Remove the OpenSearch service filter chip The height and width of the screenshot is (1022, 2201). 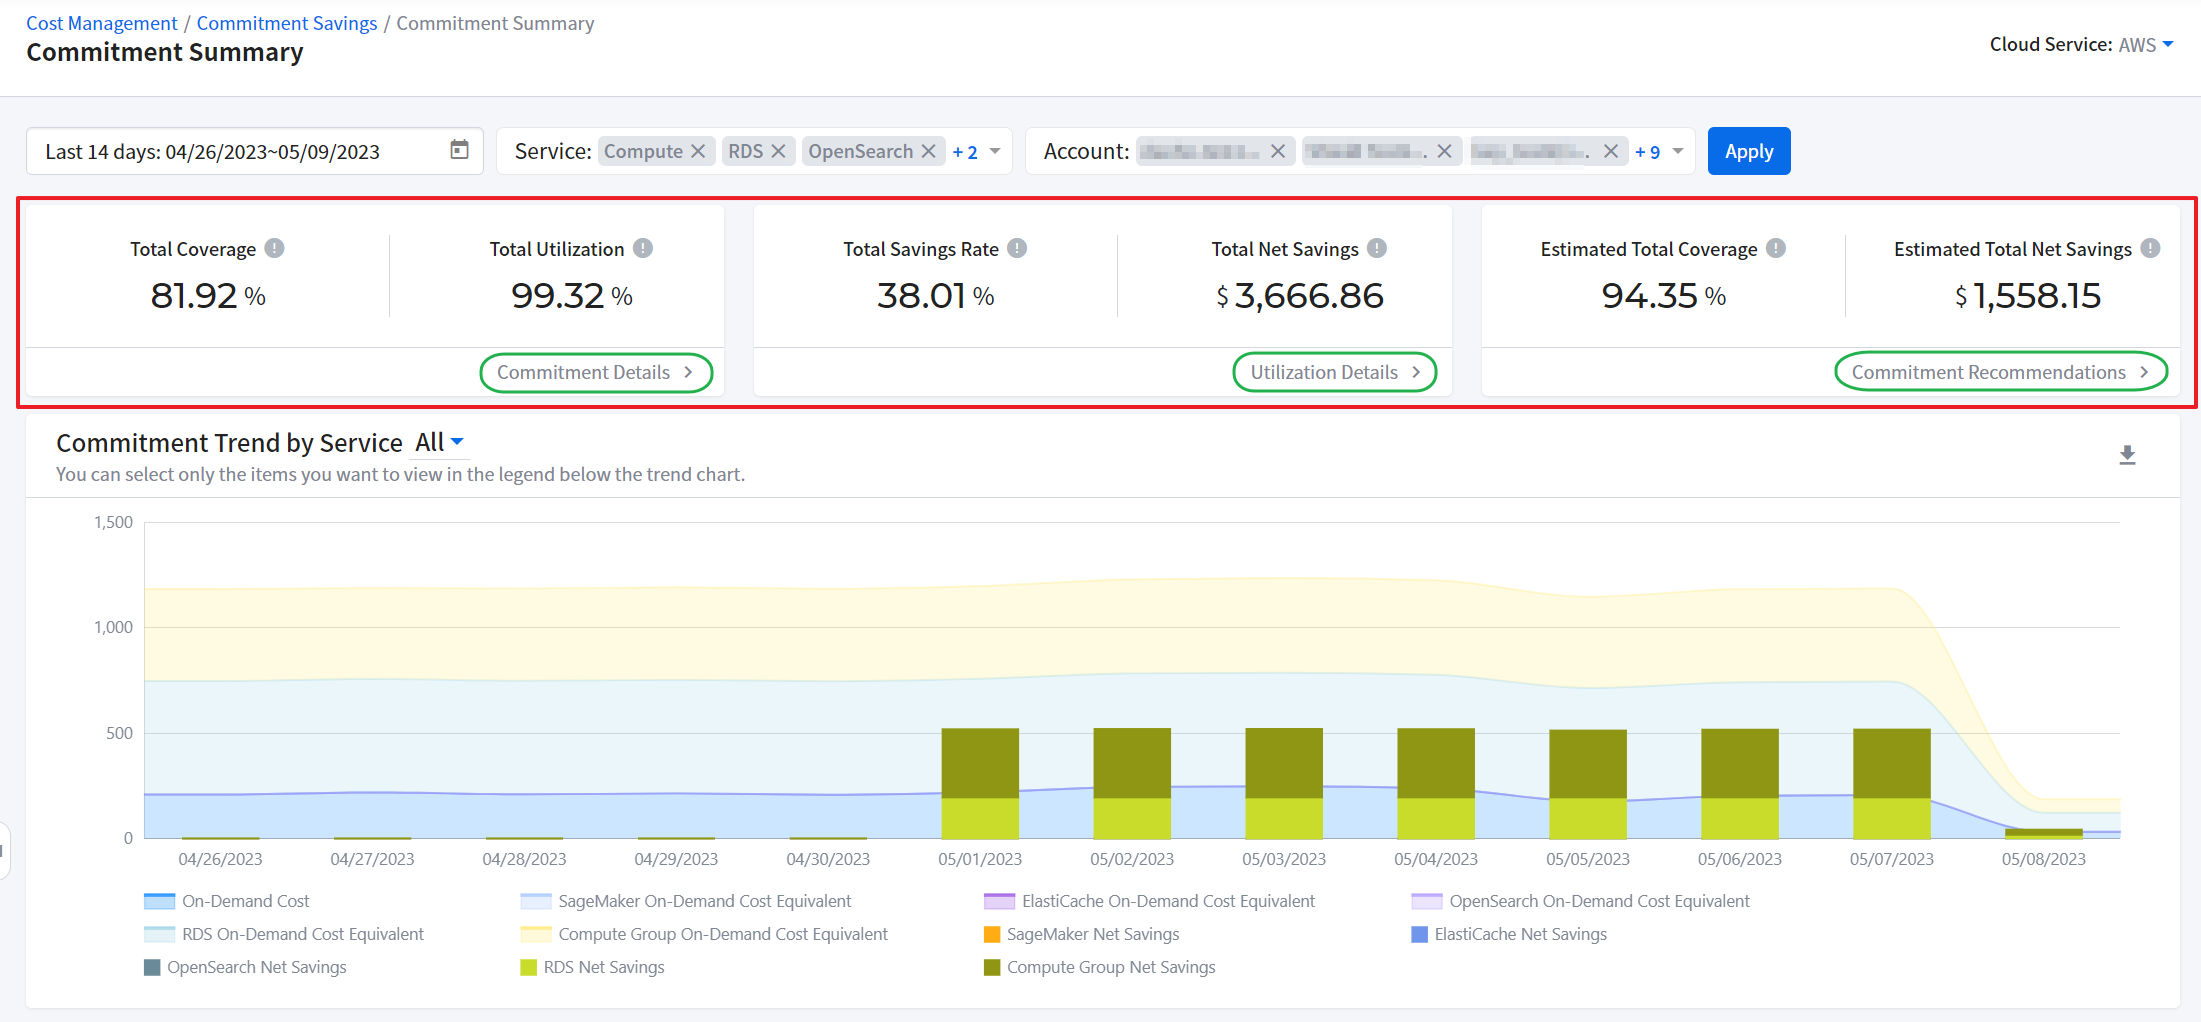928,151
